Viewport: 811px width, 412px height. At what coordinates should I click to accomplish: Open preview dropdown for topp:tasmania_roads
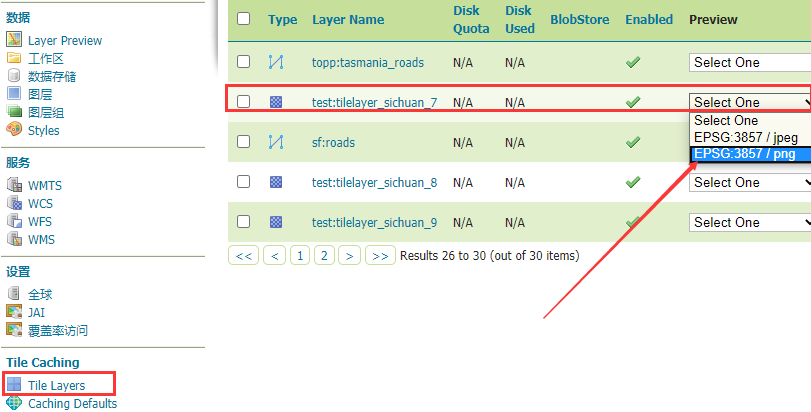pyautogui.click(x=750, y=63)
